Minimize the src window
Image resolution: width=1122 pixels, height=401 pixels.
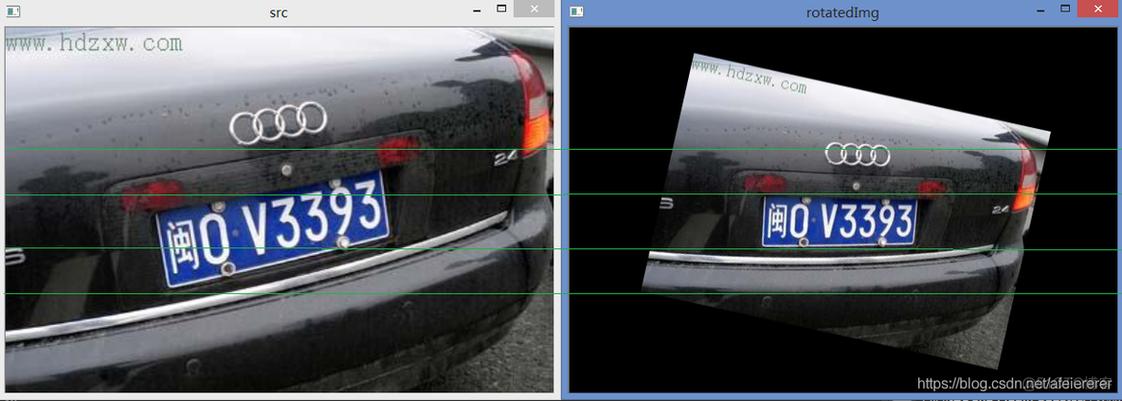pyautogui.click(x=477, y=10)
